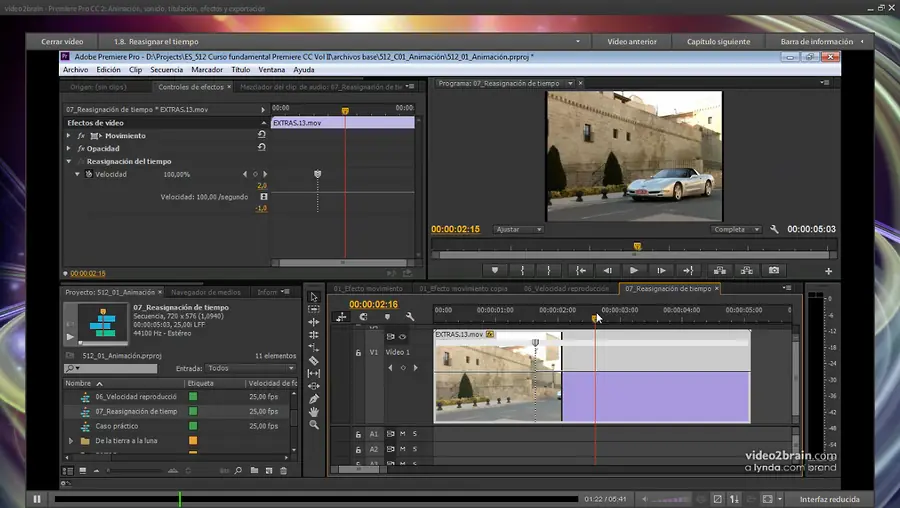Click Mark Out button in Program monitor
Viewport: 900px width, 508px height.
(x=549, y=270)
